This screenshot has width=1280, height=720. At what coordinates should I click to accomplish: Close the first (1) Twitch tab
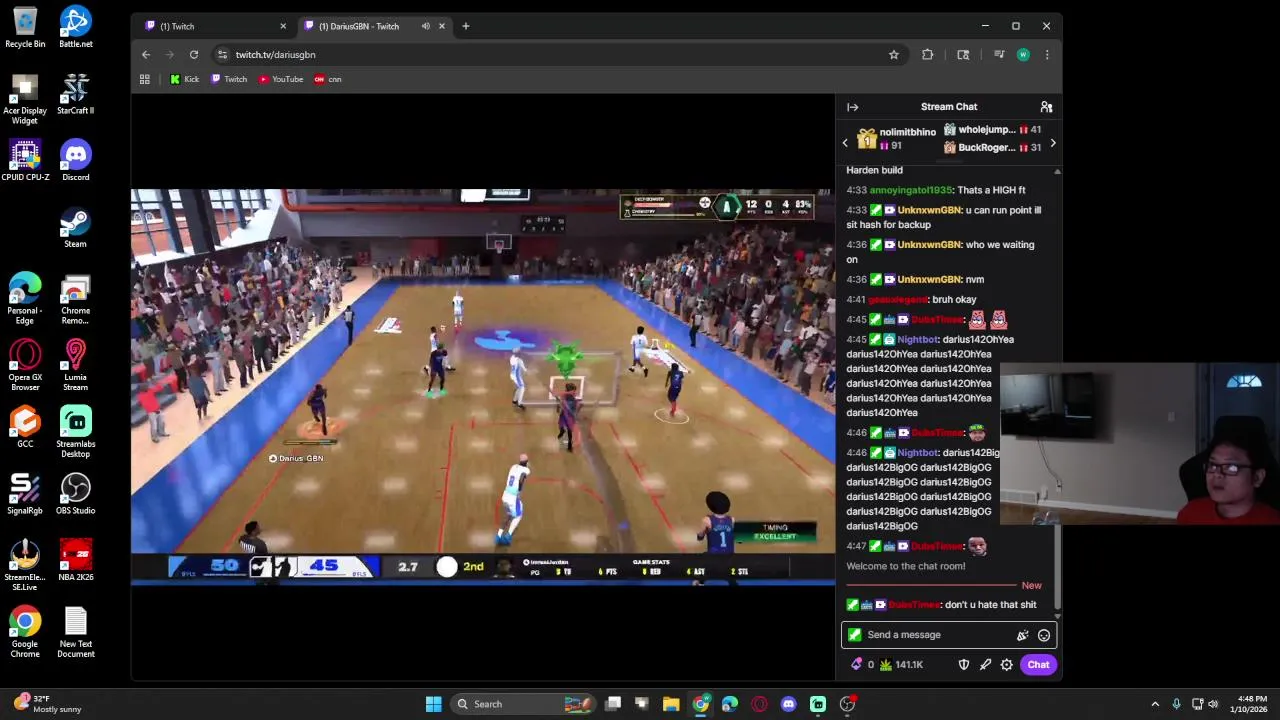[283, 26]
